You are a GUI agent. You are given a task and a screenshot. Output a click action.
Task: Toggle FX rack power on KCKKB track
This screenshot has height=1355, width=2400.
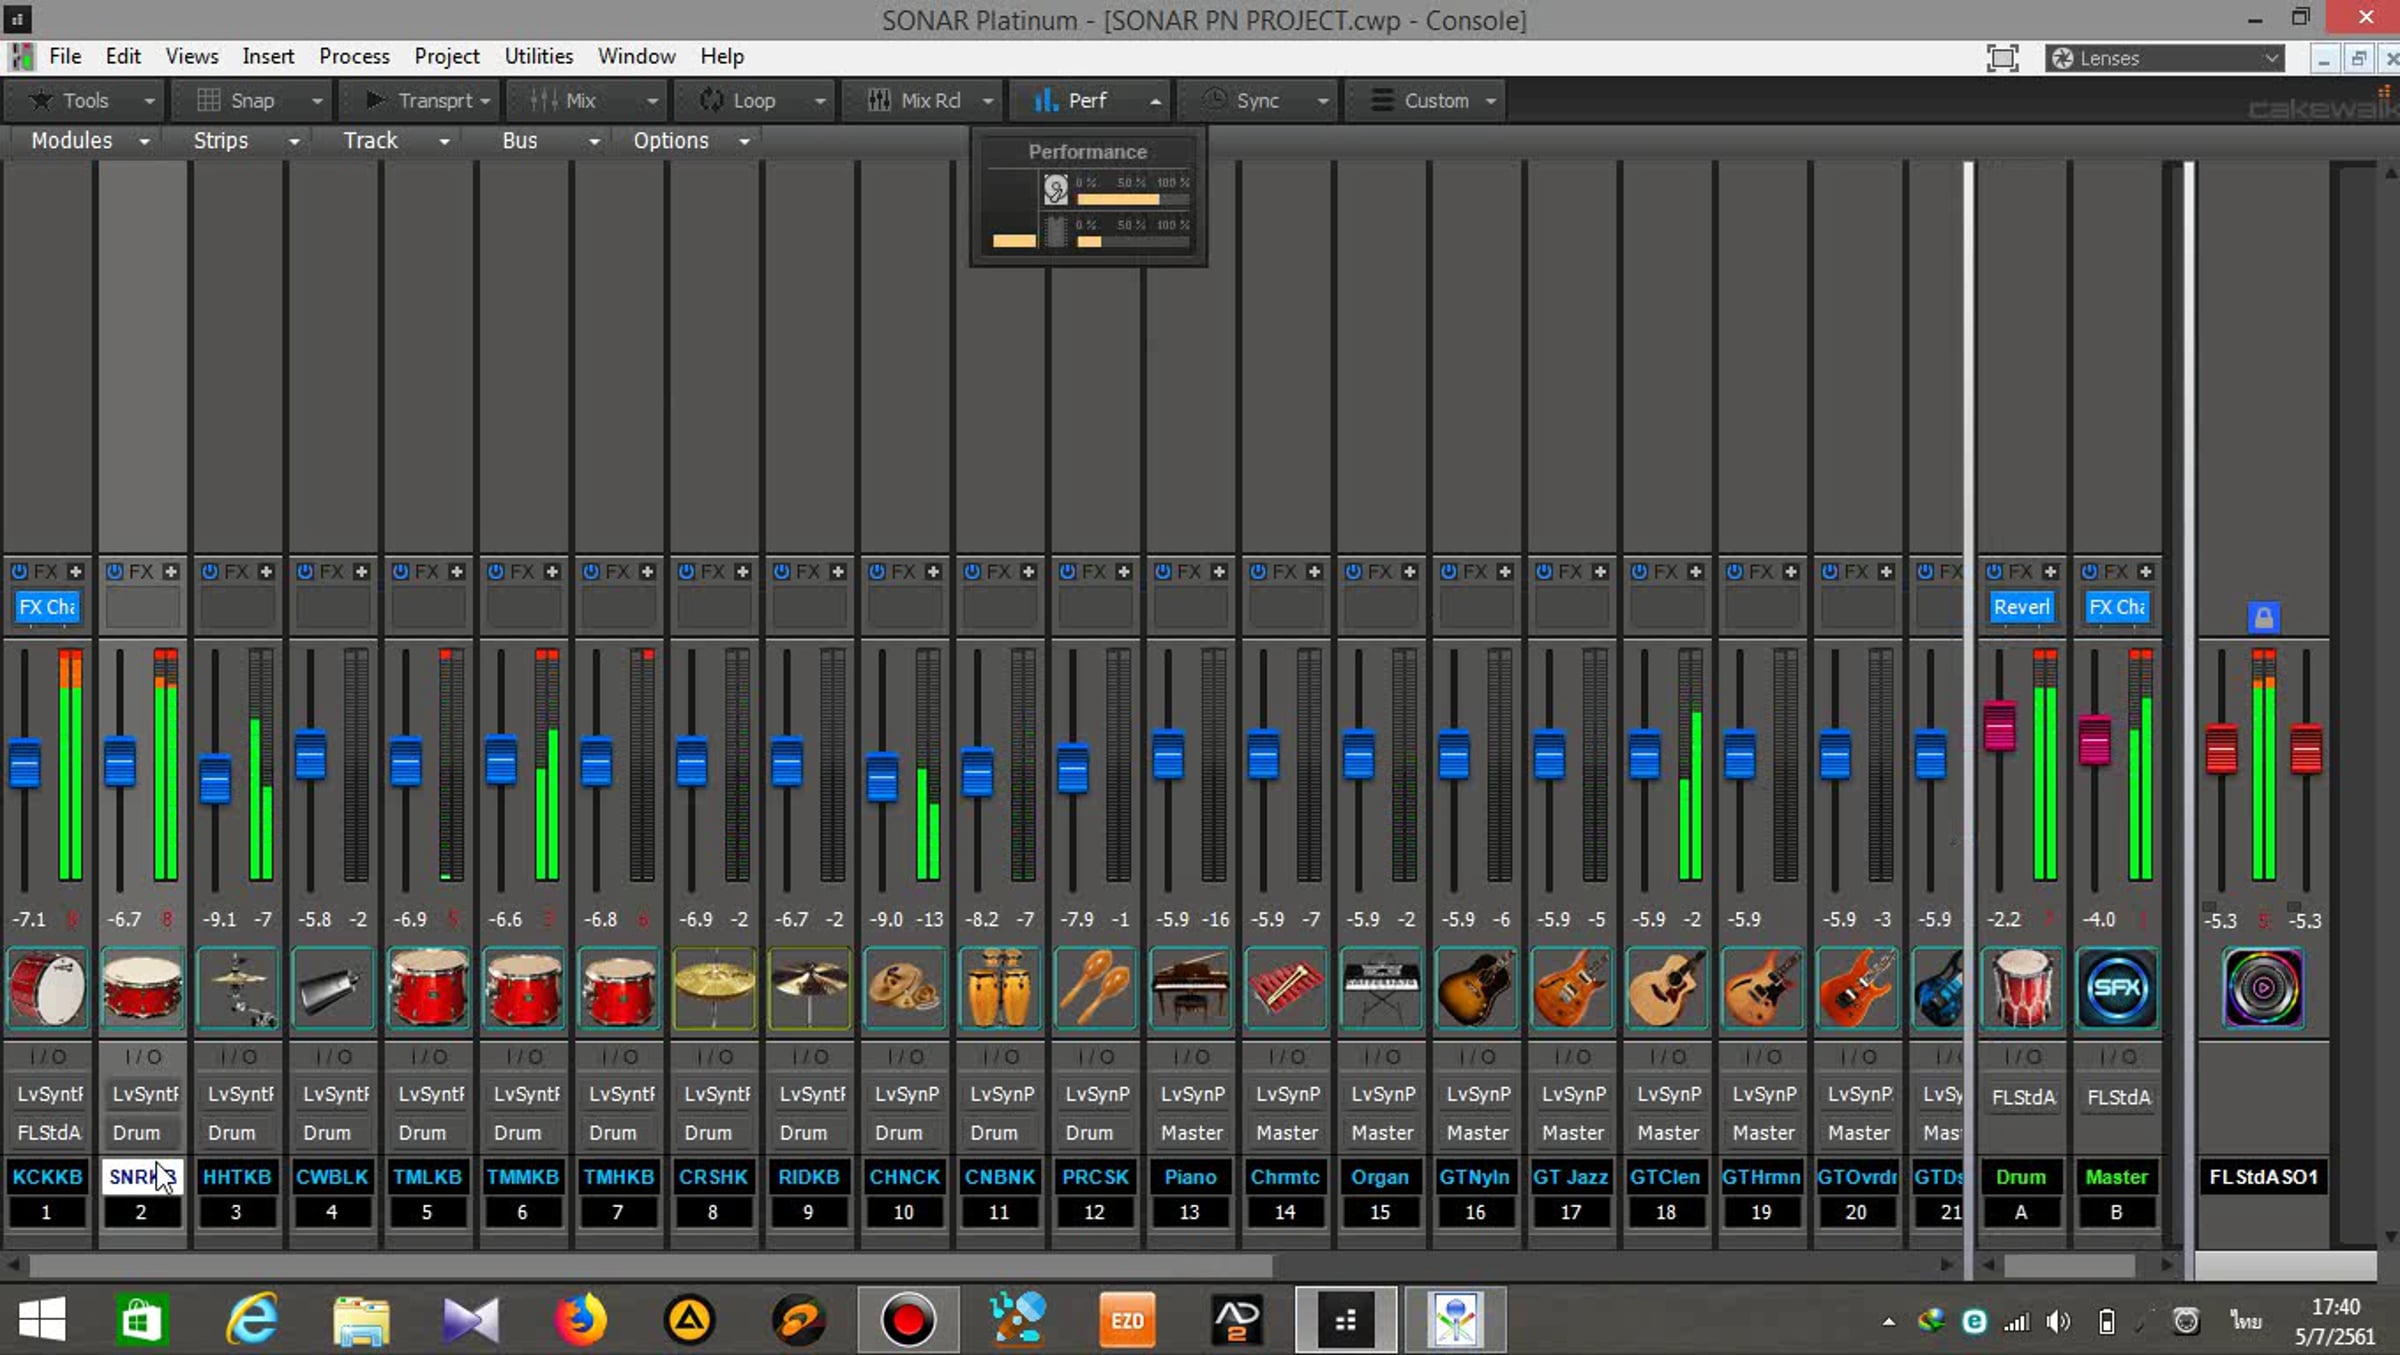click(x=19, y=571)
